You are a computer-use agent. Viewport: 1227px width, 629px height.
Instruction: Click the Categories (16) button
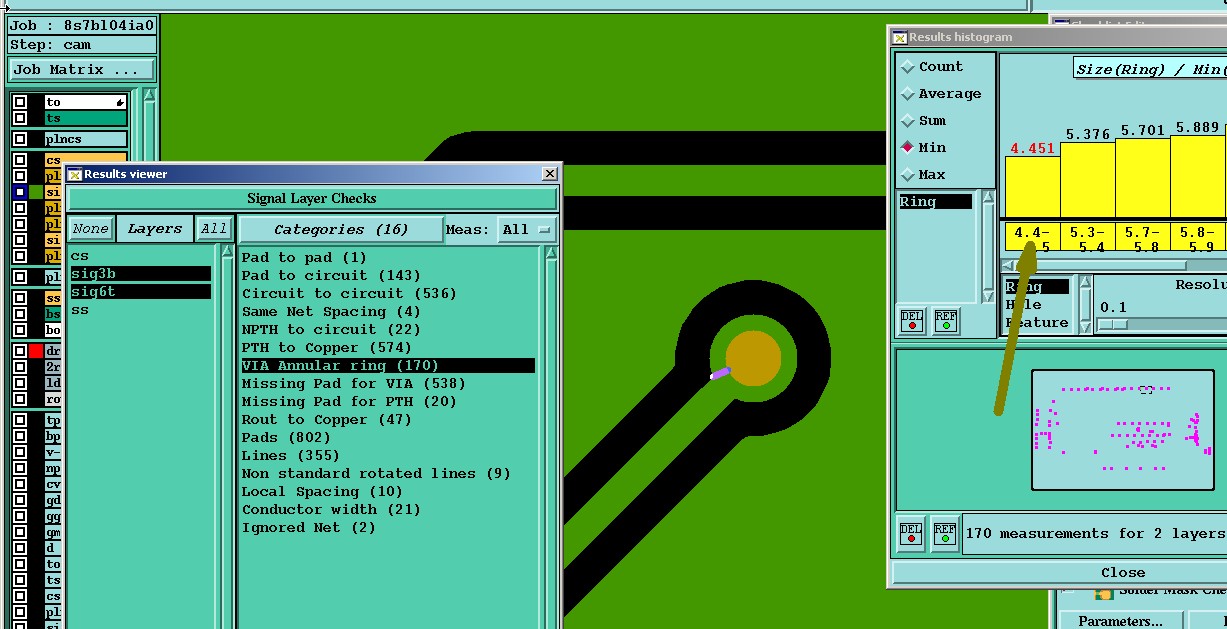tap(341, 230)
